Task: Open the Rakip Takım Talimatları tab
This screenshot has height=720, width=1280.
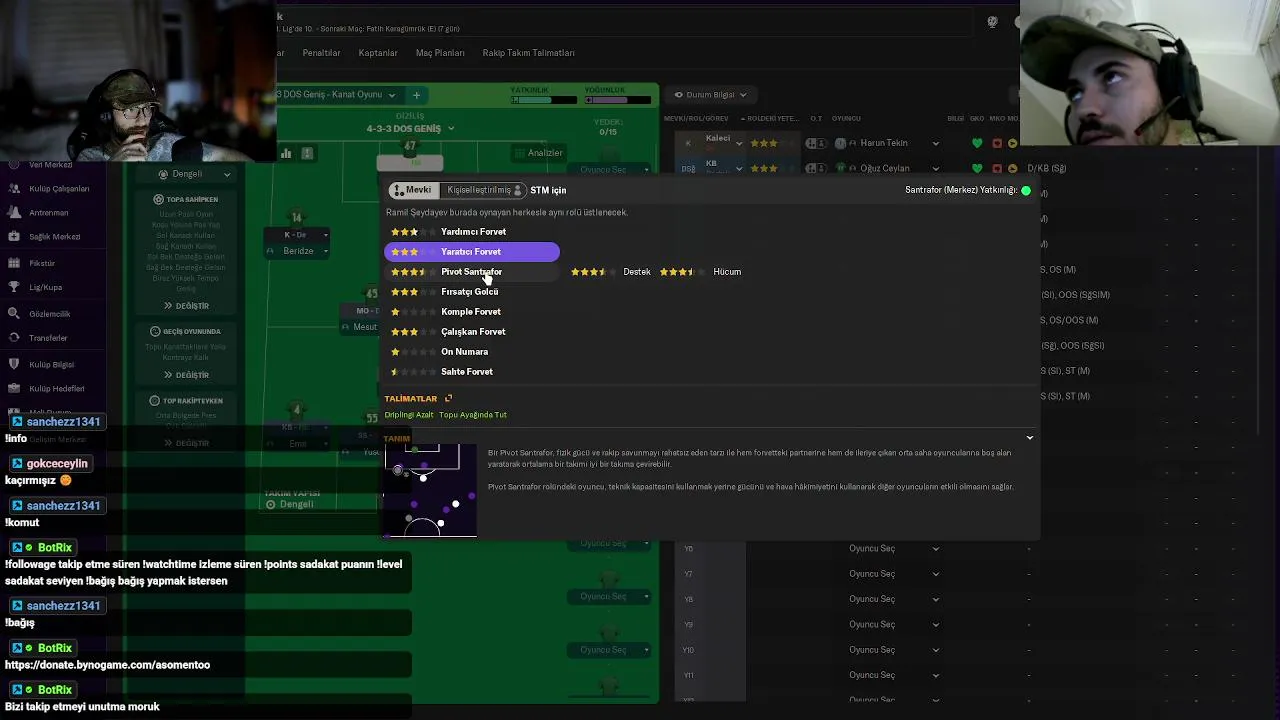Action: tap(528, 53)
